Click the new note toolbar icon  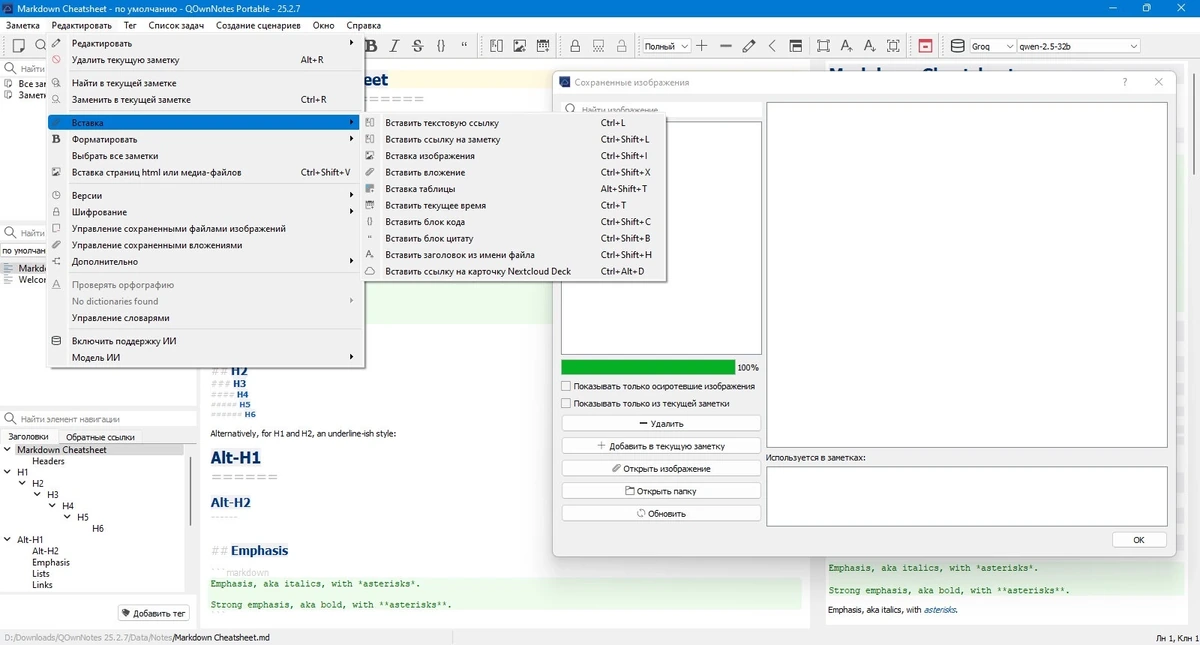[18, 46]
